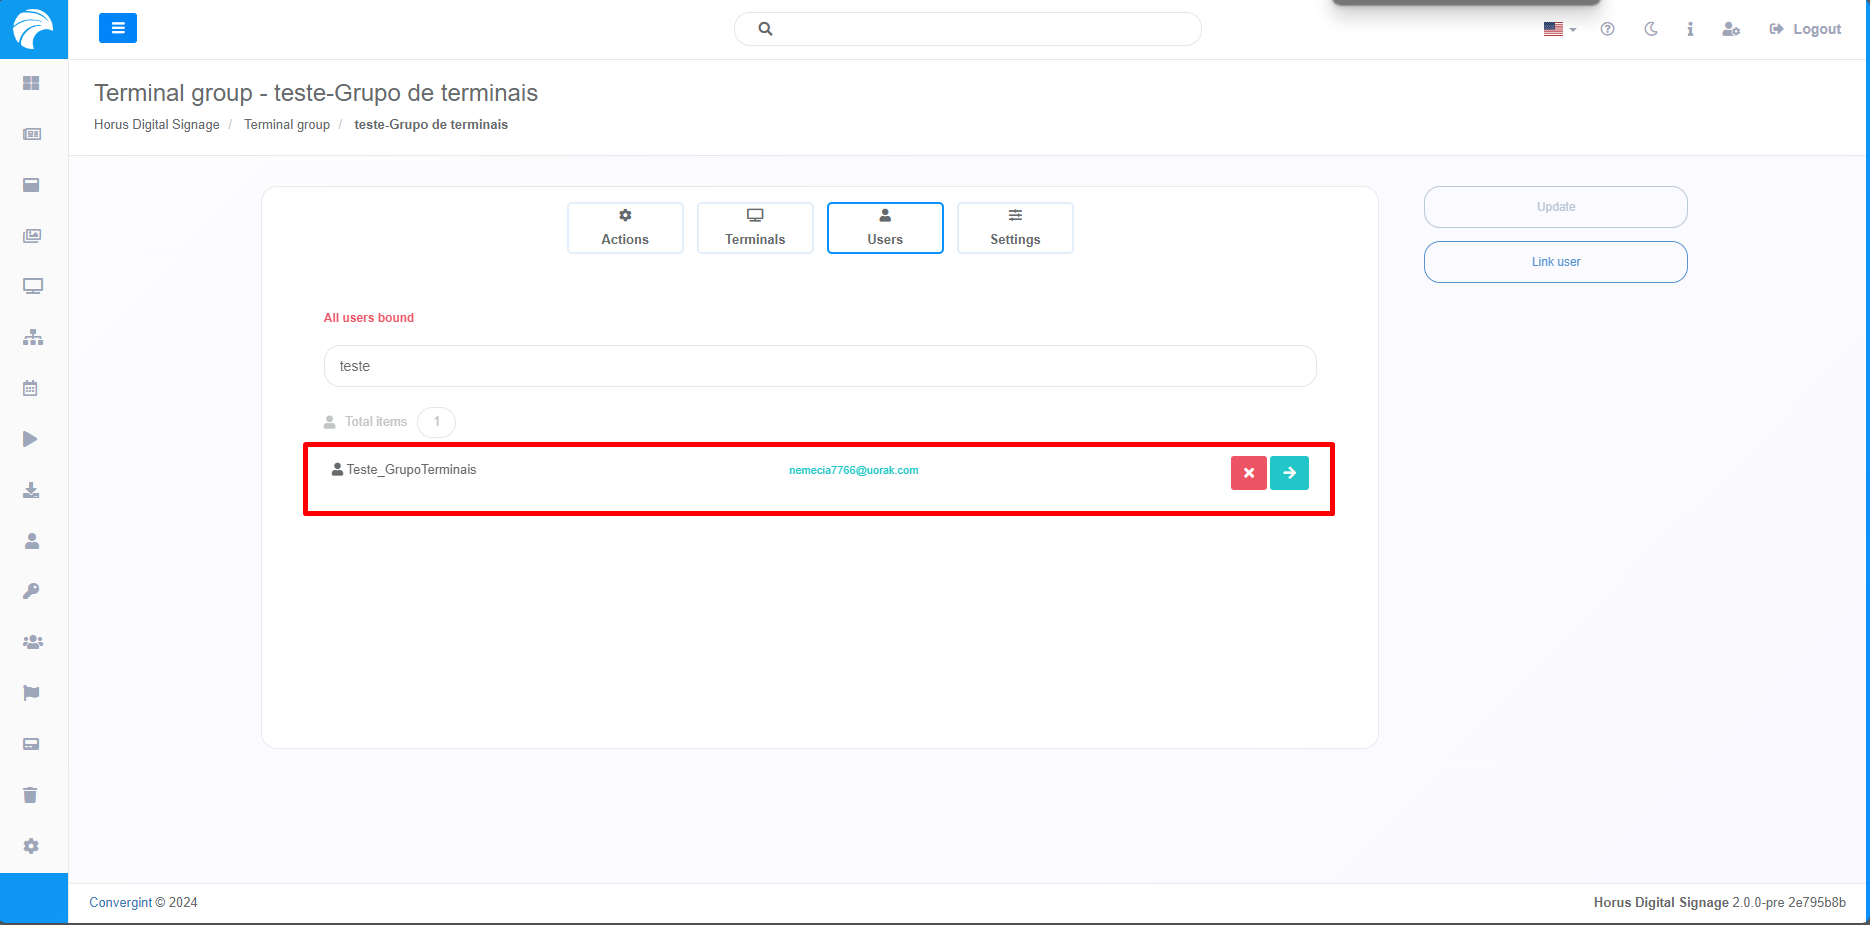The height and width of the screenshot is (925, 1870).
Task: Open the Settings tab
Action: (x=1015, y=228)
